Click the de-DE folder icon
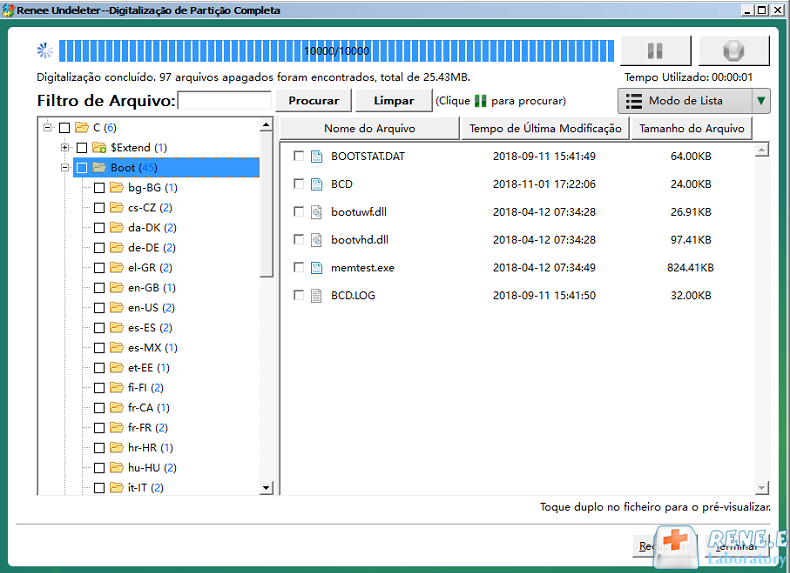Viewport: 790px width, 573px height. [117, 247]
